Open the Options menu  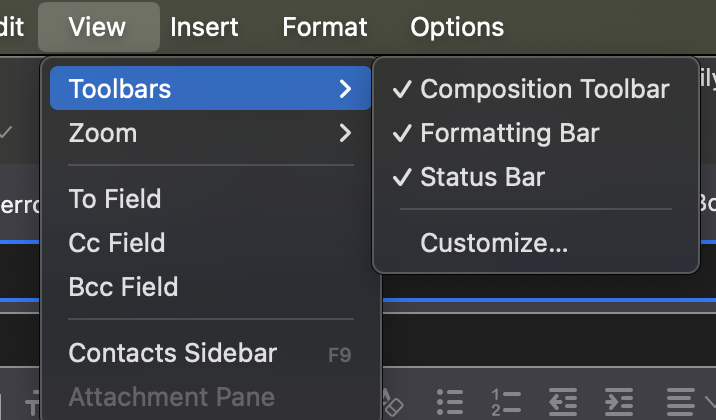(457, 27)
